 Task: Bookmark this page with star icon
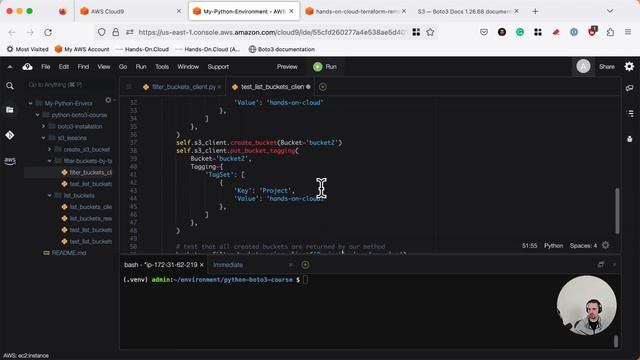click(x=430, y=32)
